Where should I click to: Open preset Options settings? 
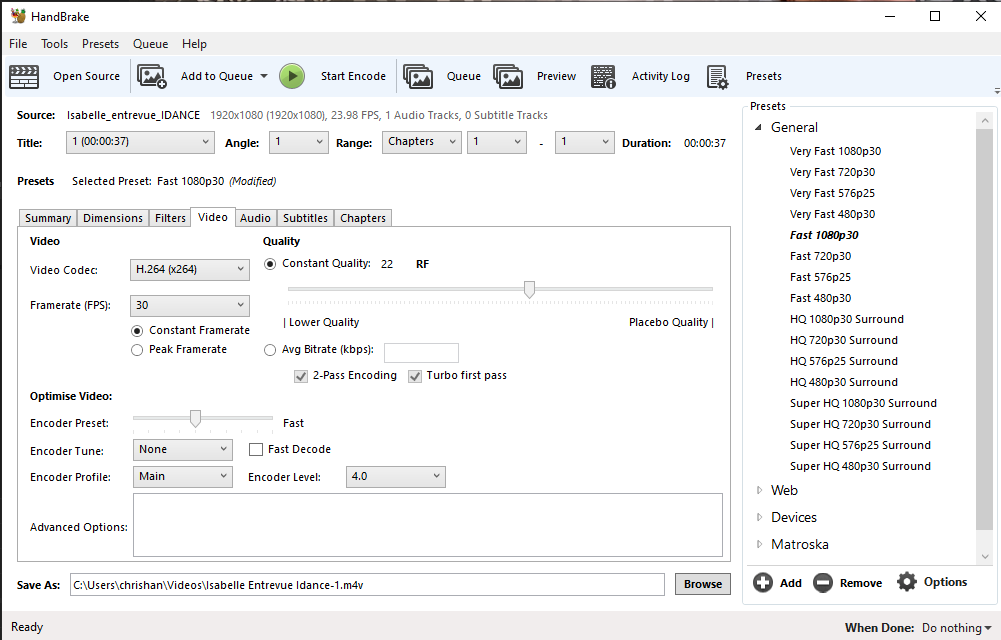pos(932,581)
